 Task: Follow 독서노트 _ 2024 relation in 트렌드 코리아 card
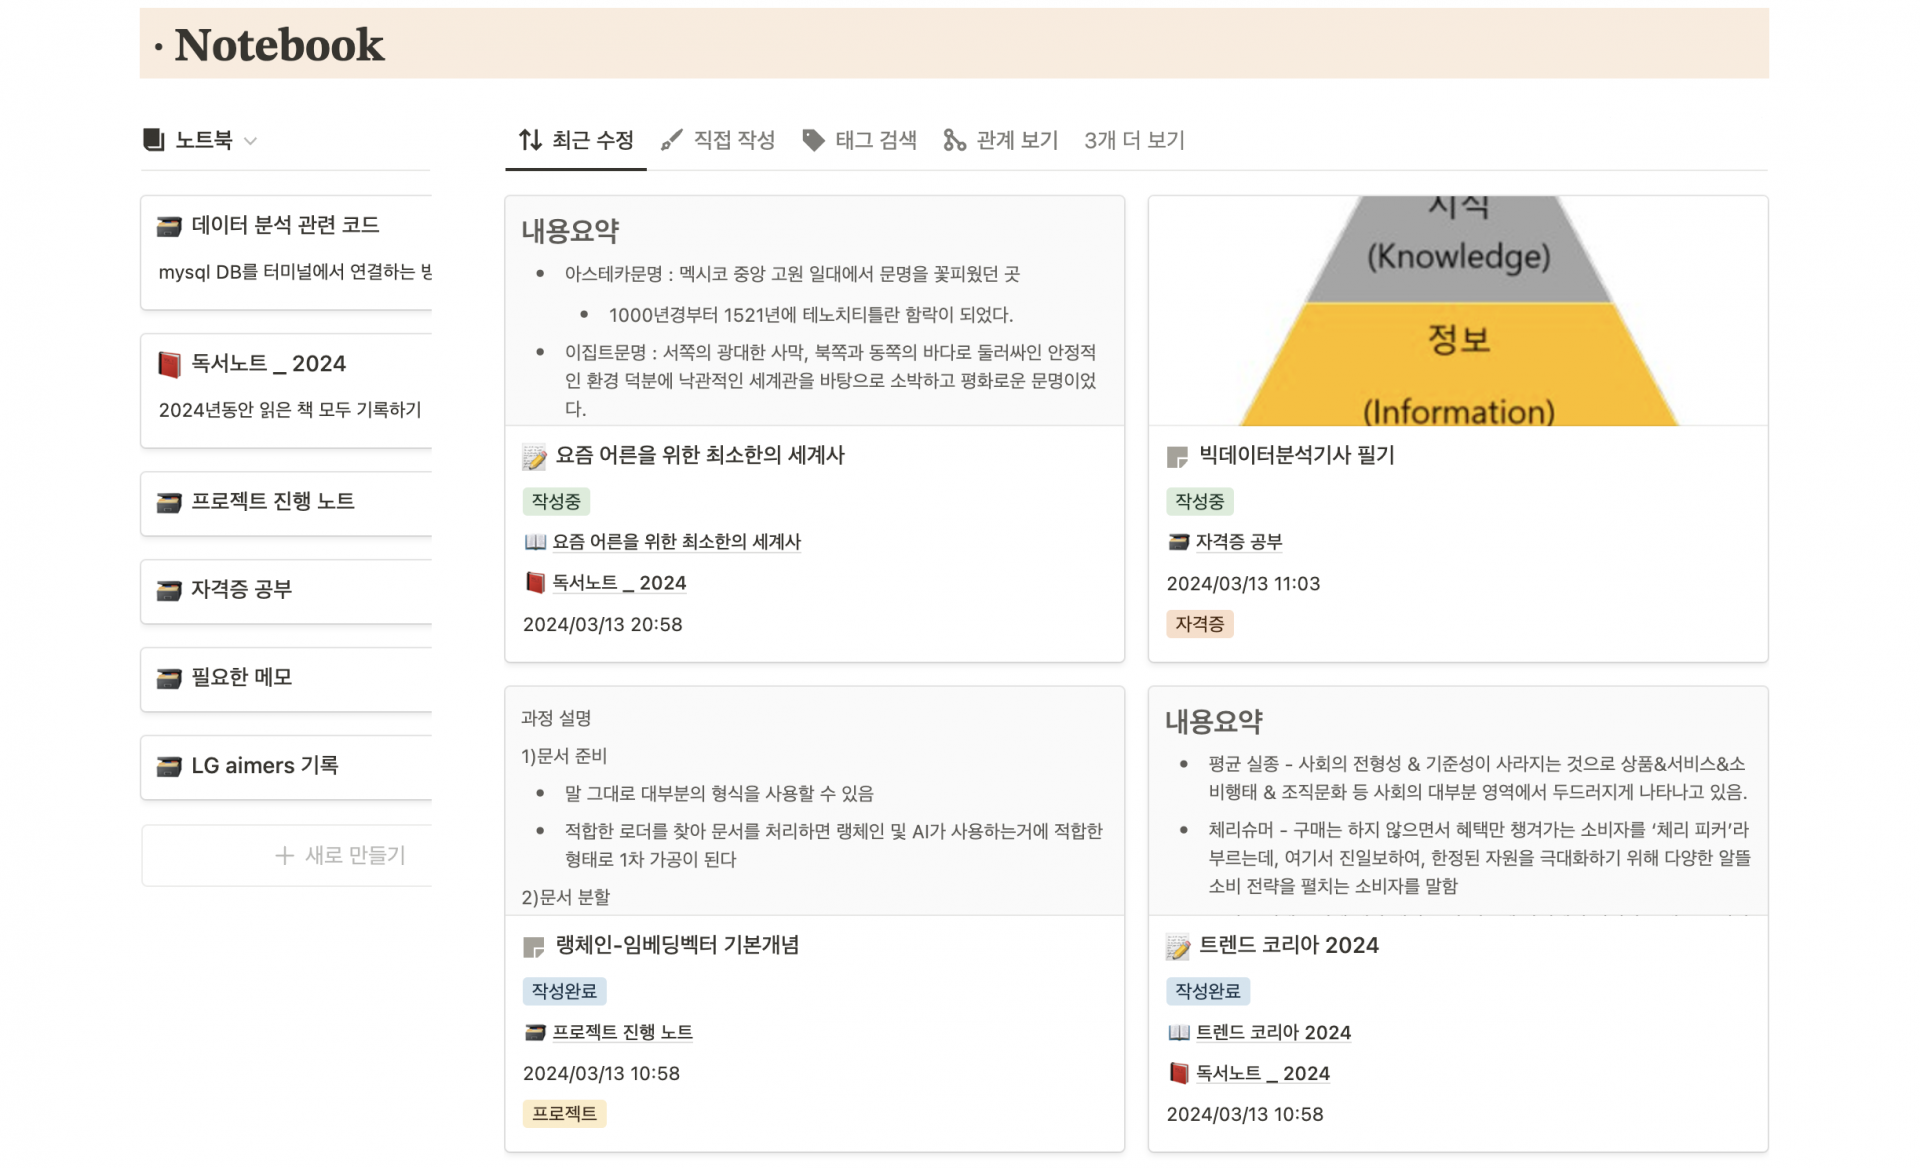pos(1263,1073)
